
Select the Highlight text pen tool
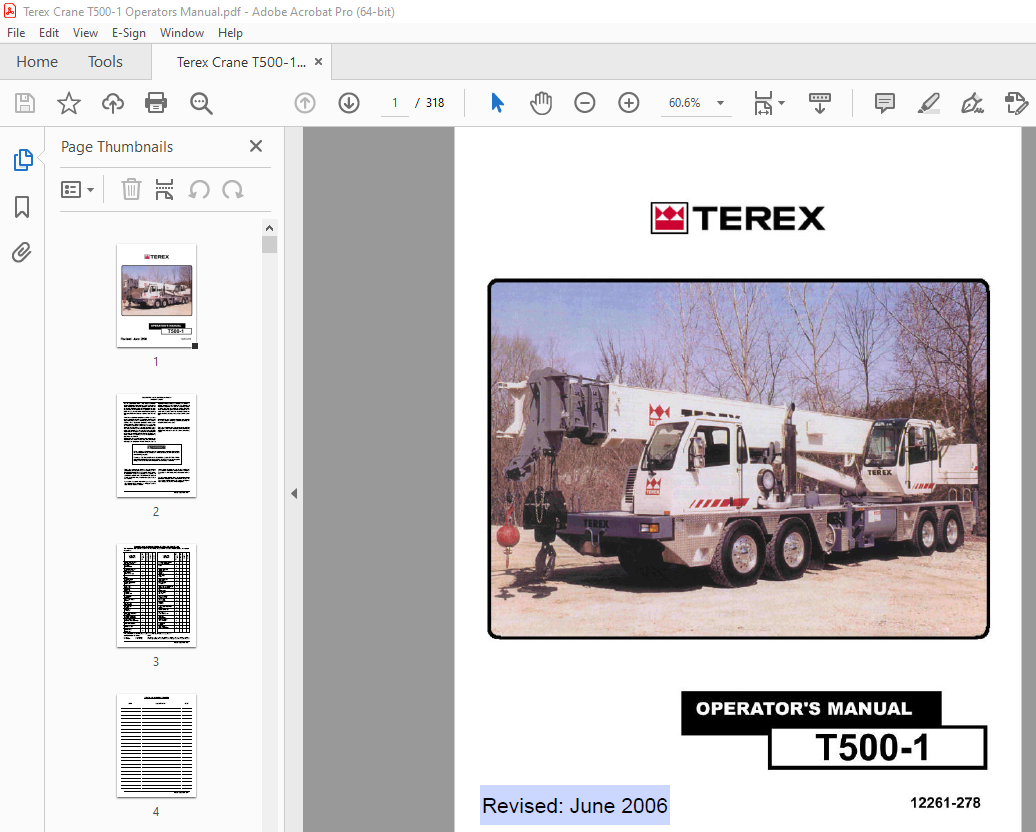point(928,103)
